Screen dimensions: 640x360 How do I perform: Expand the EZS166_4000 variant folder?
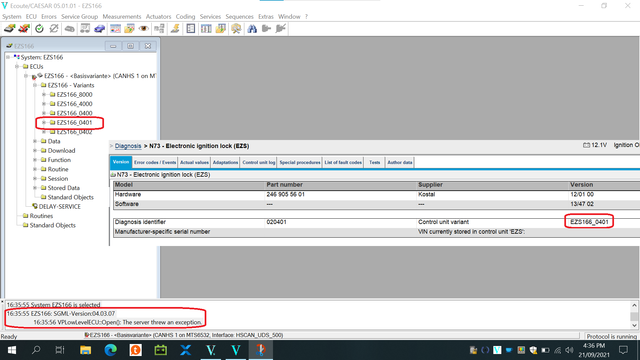[44, 104]
